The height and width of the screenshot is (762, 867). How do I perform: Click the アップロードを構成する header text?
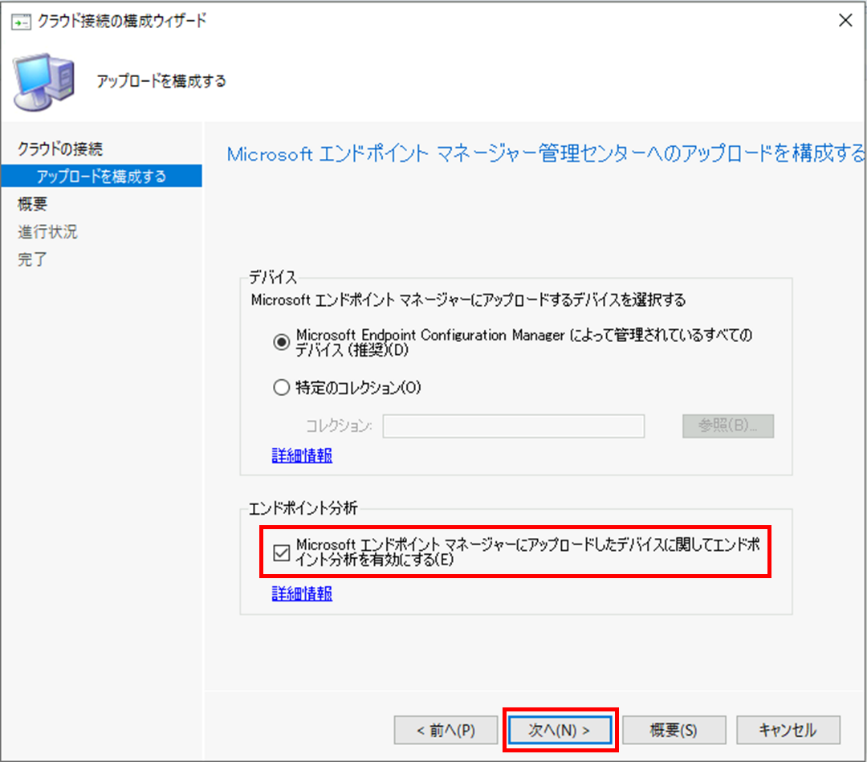point(161,81)
